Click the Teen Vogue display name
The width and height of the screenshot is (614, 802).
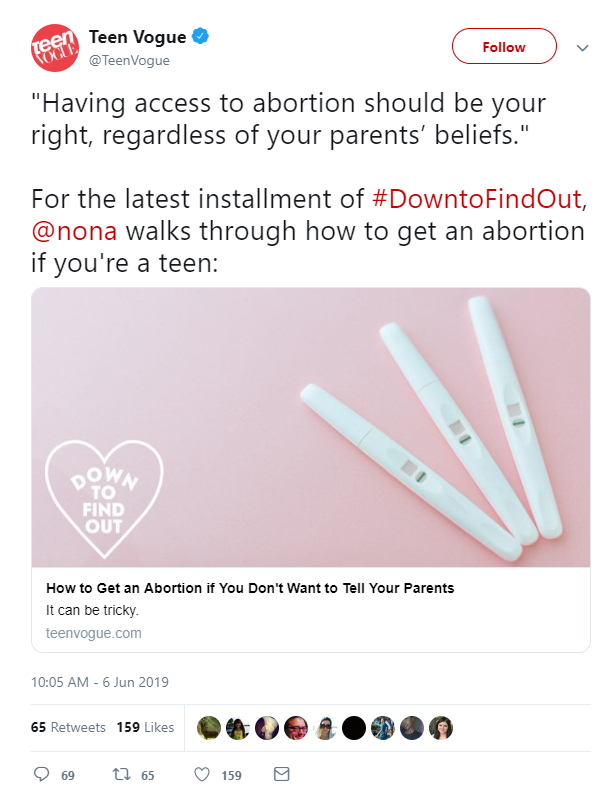[137, 37]
